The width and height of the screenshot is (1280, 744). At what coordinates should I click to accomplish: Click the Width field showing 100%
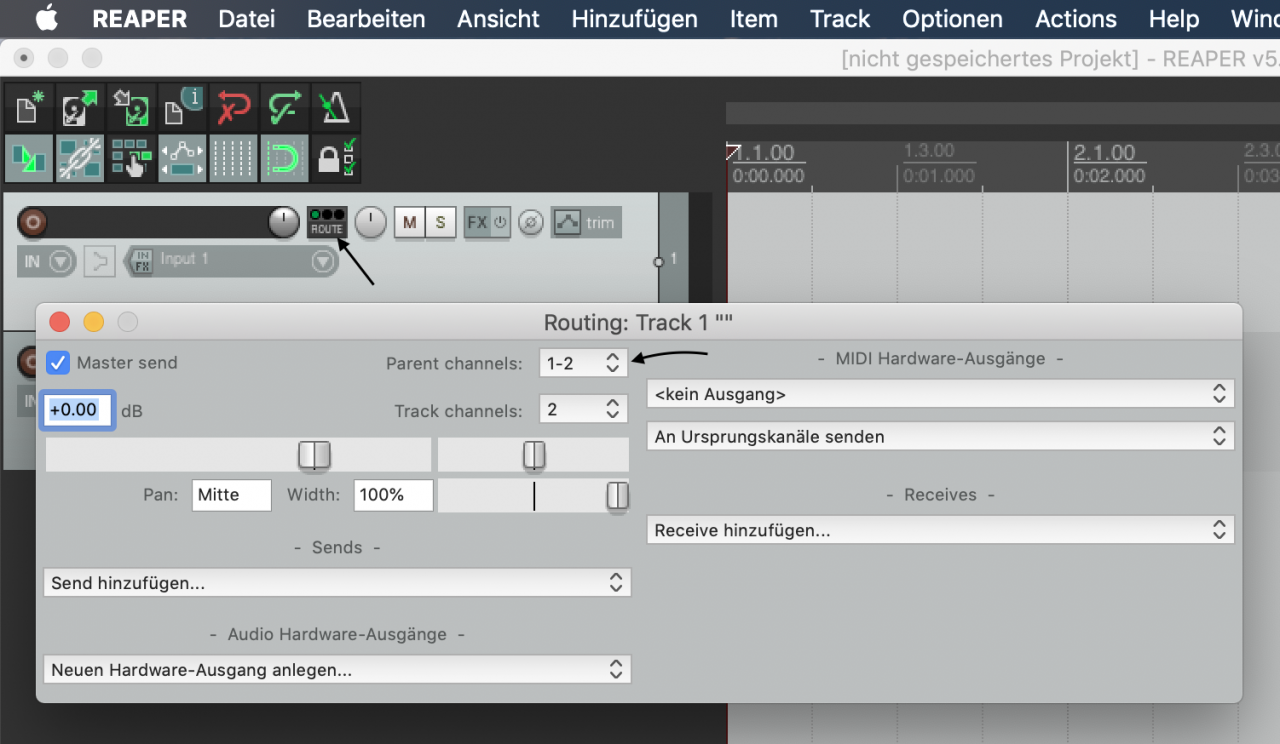393,495
